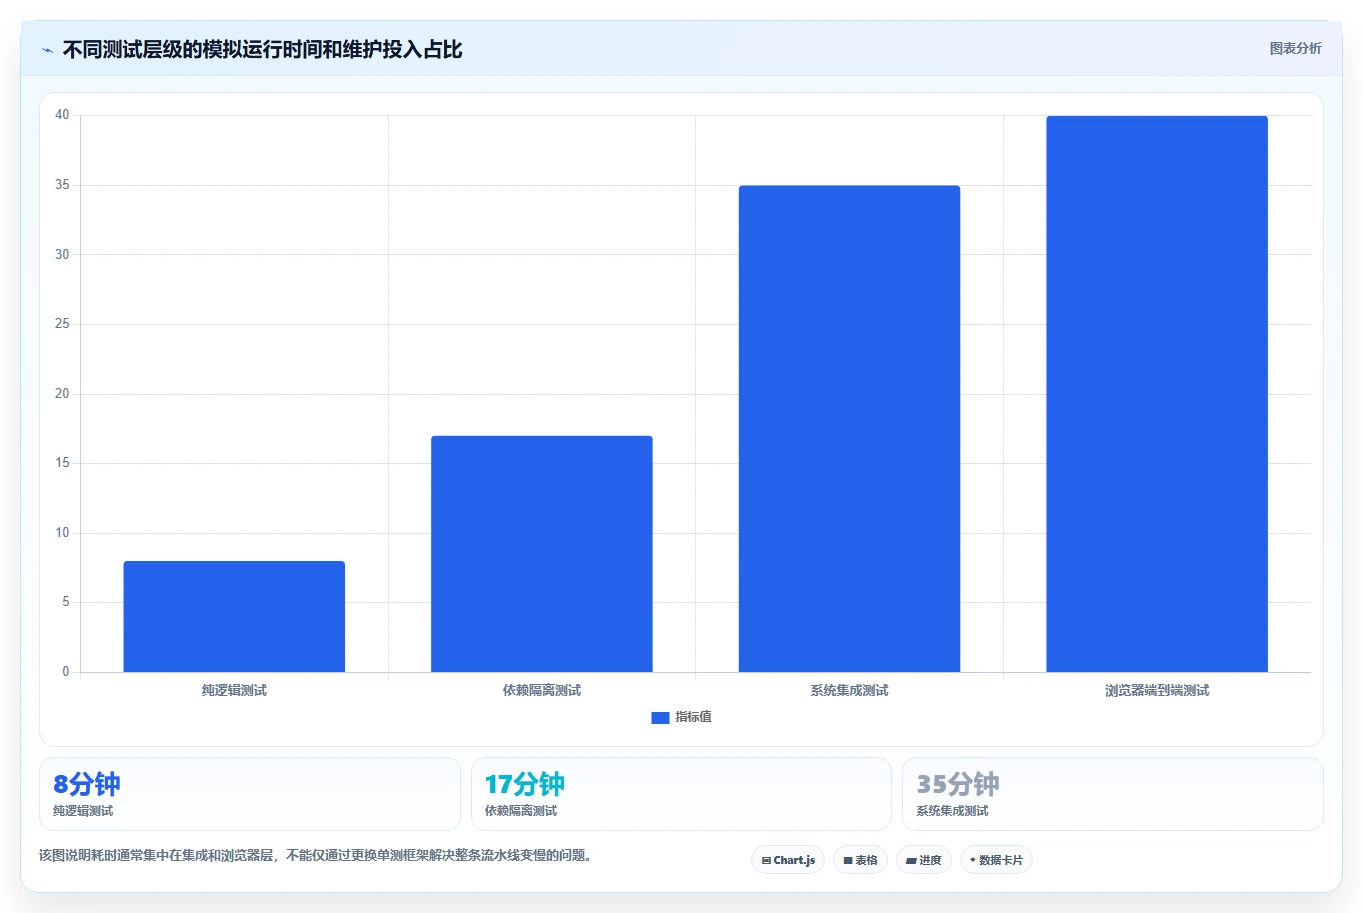Select the Chart.js tag pill
This screenshot has width=1363, height=913.
[788, 860]
